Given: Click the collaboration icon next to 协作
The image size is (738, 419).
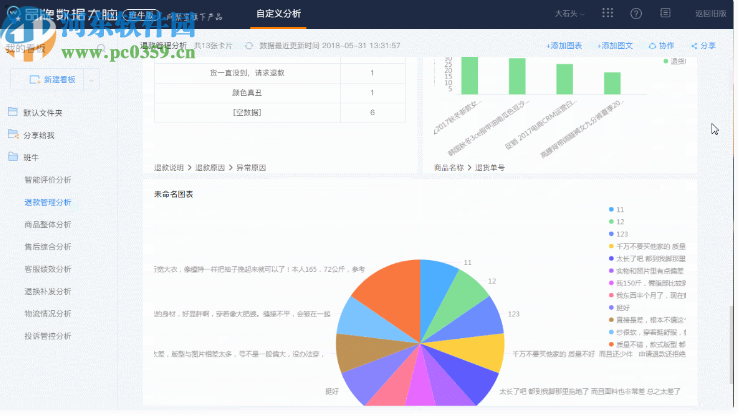Looking at the screenshot, I should coord(652,46).
